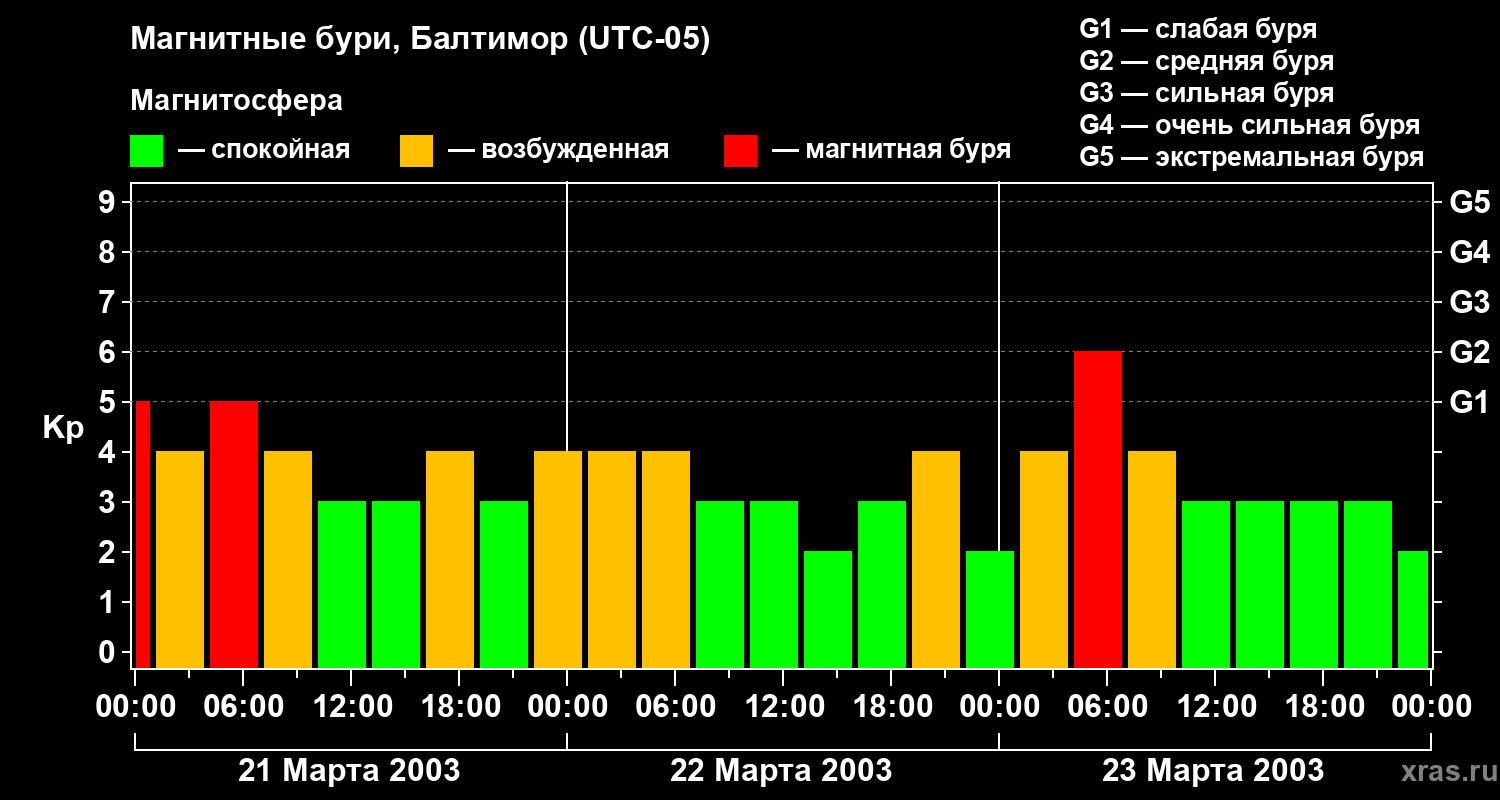Click the 'G4 — очень сильная буря' legend line
This screenshot has width=1500, height=800.
pyautogui.click(x=1249, y=125)
